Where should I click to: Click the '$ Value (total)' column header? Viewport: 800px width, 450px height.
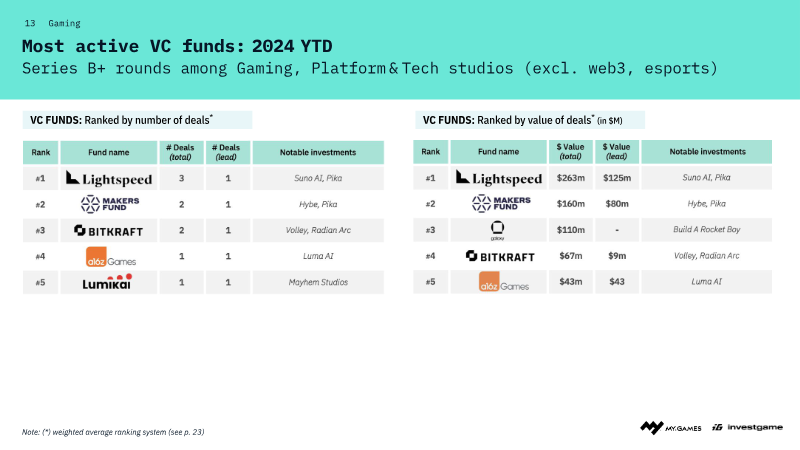coord(570,152)
